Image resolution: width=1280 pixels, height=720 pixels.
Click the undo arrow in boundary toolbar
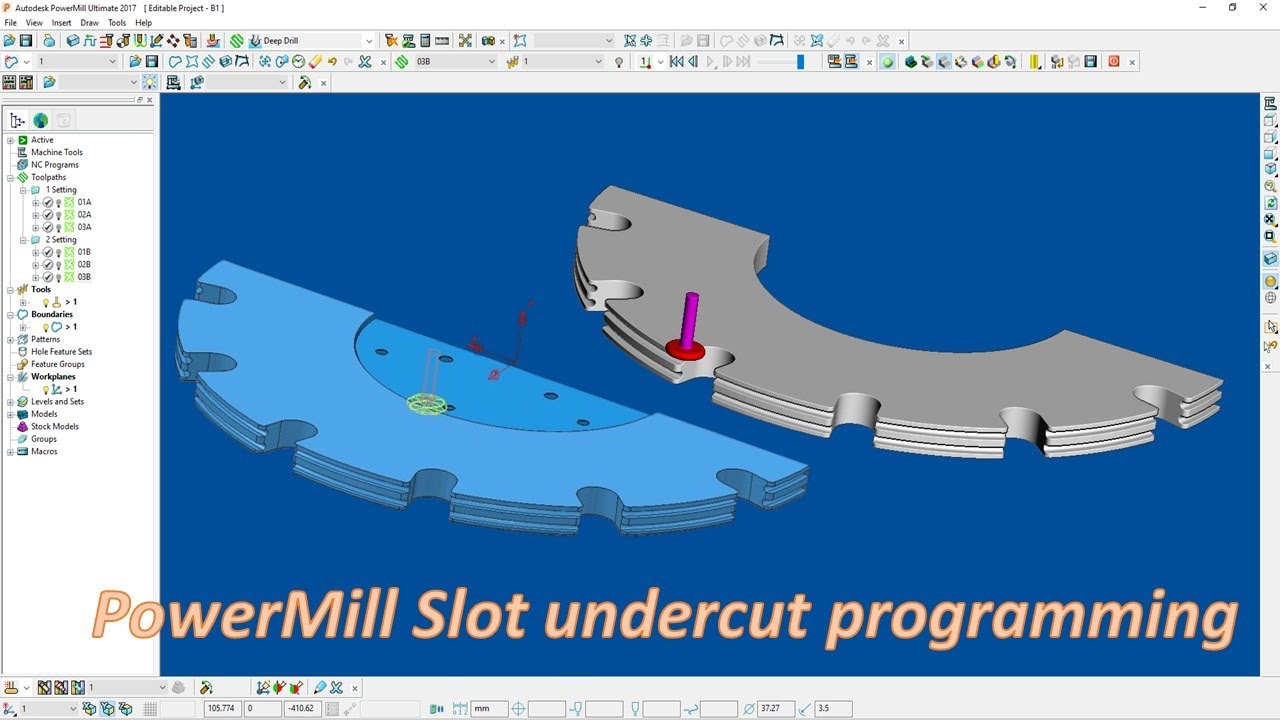tap(332, 62)
